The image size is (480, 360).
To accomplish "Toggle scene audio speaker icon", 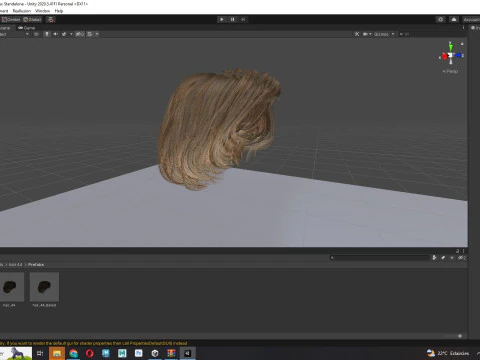I will tap(55, 34).
